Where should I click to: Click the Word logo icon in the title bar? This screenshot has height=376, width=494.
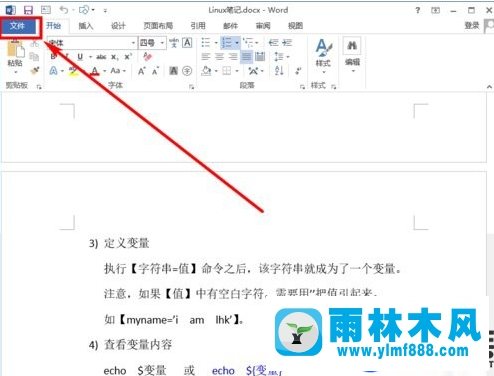11,10
